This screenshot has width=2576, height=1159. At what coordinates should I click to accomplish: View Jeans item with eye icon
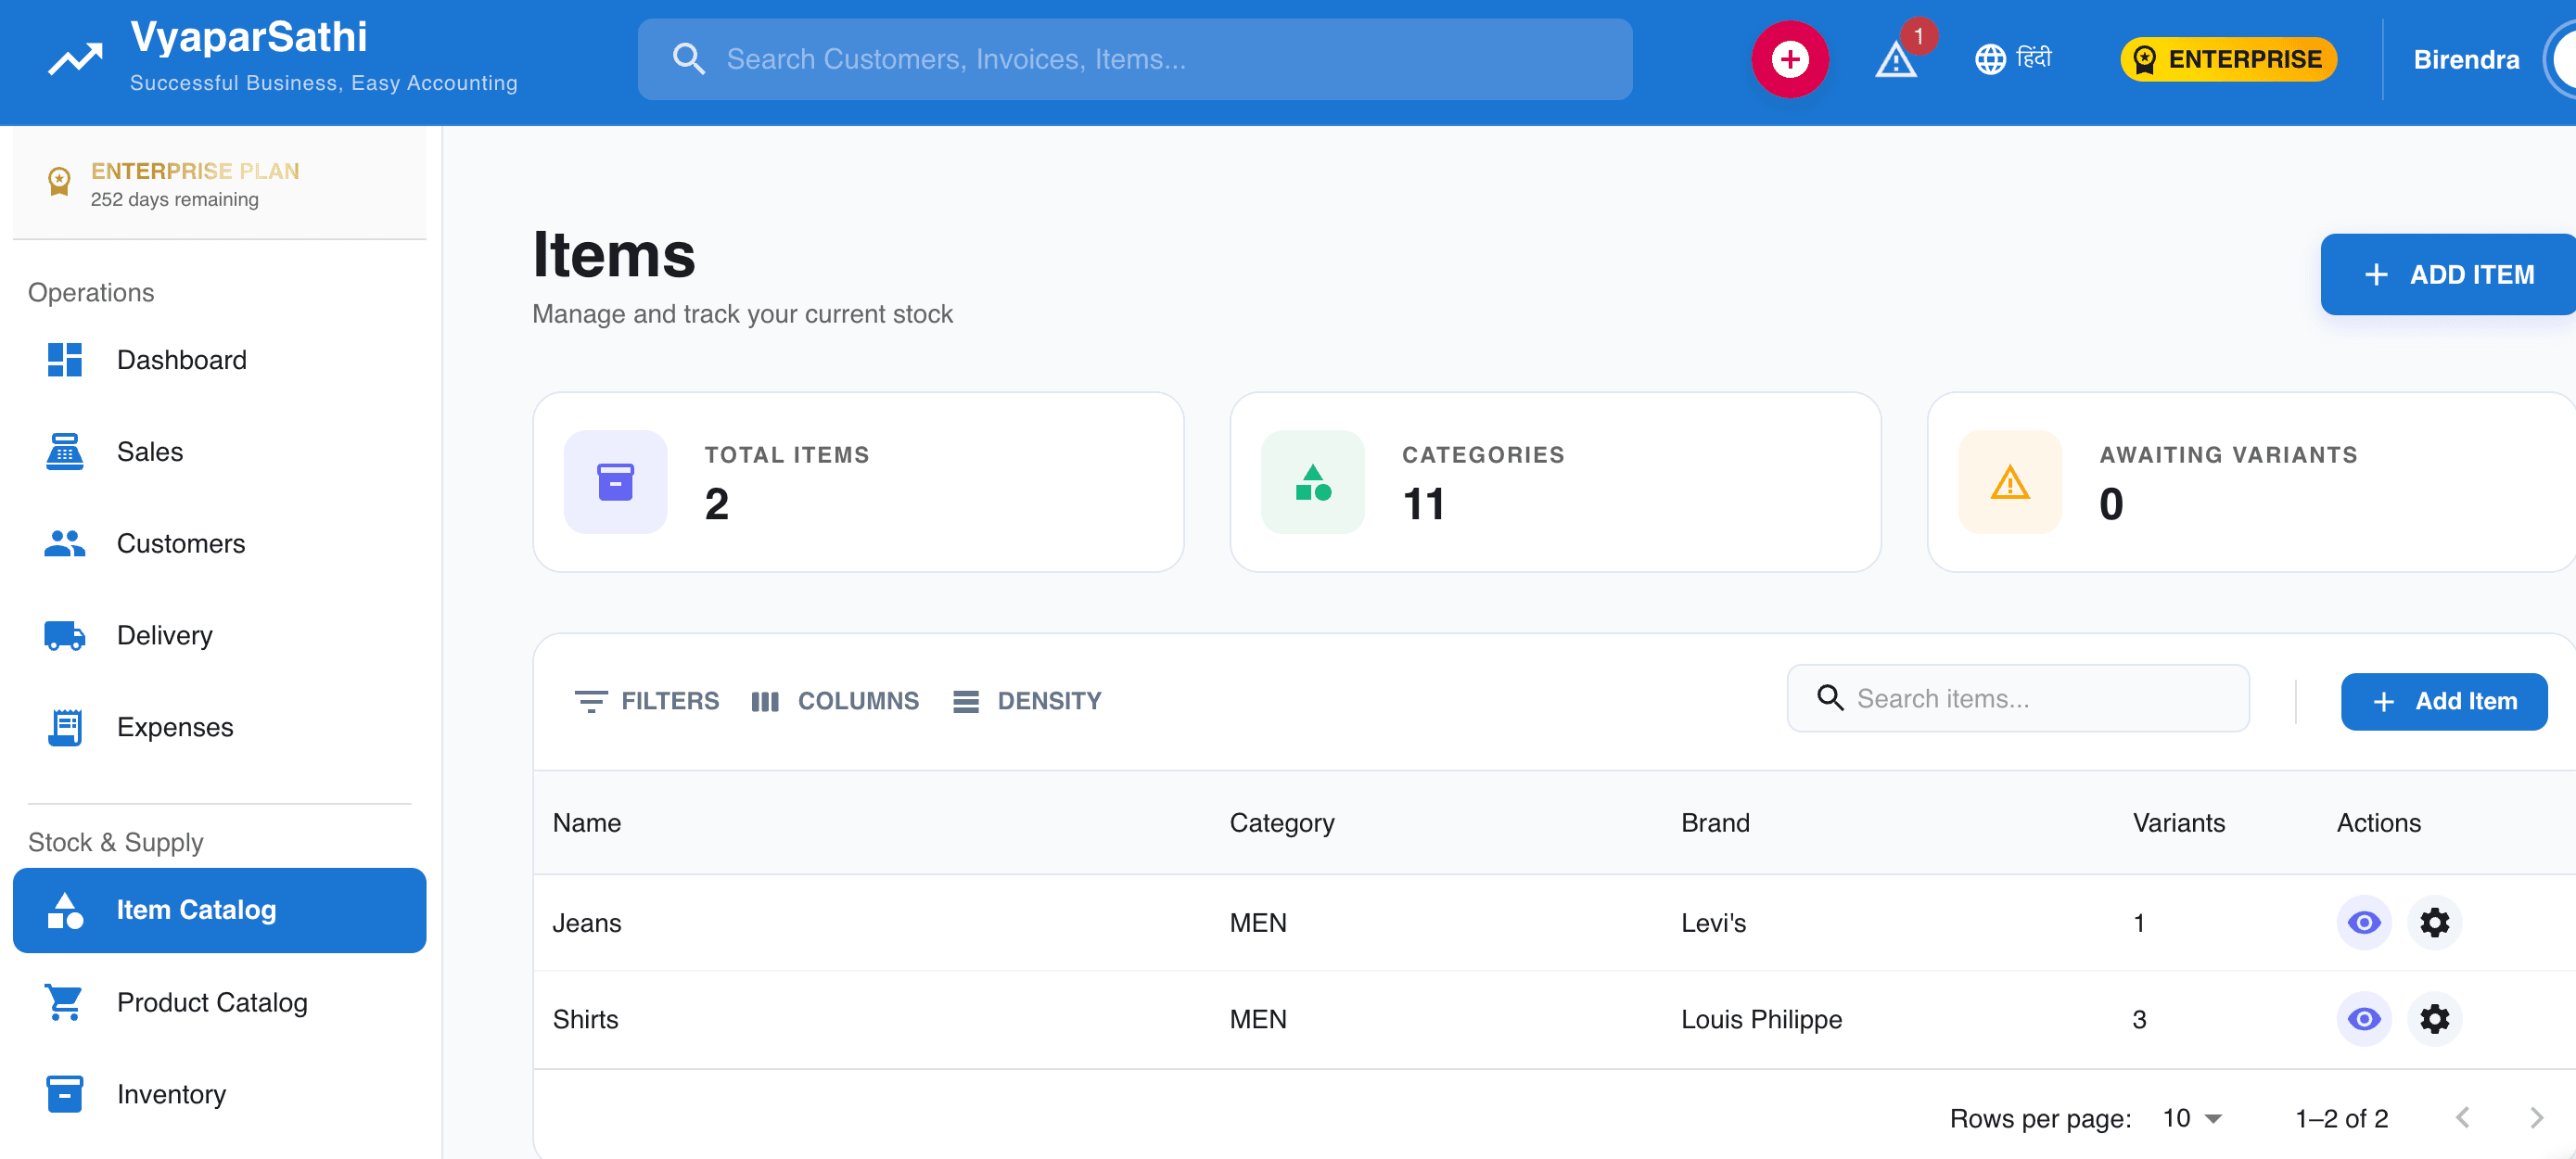[x=2363, y=922]
